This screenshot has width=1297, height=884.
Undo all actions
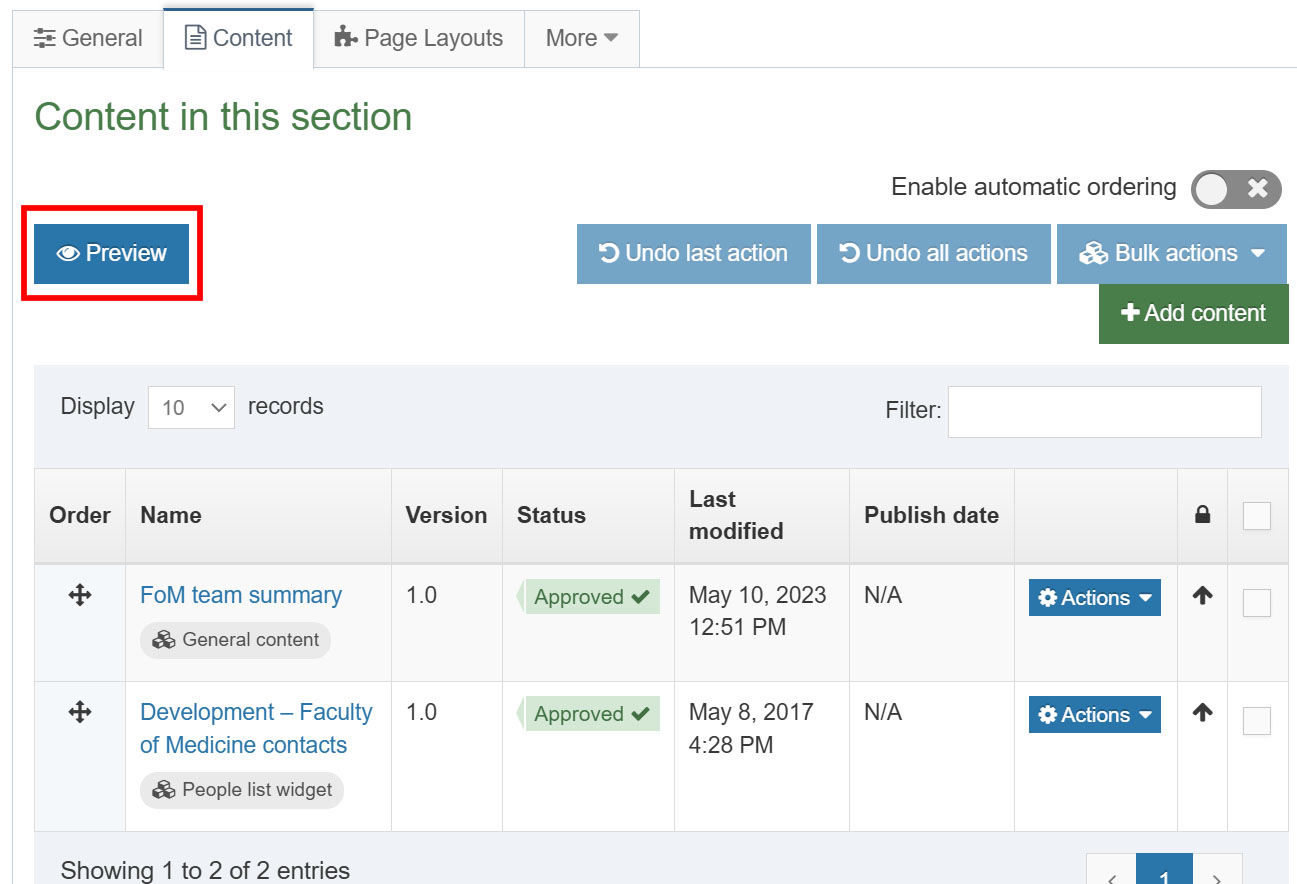click(934, 254)
